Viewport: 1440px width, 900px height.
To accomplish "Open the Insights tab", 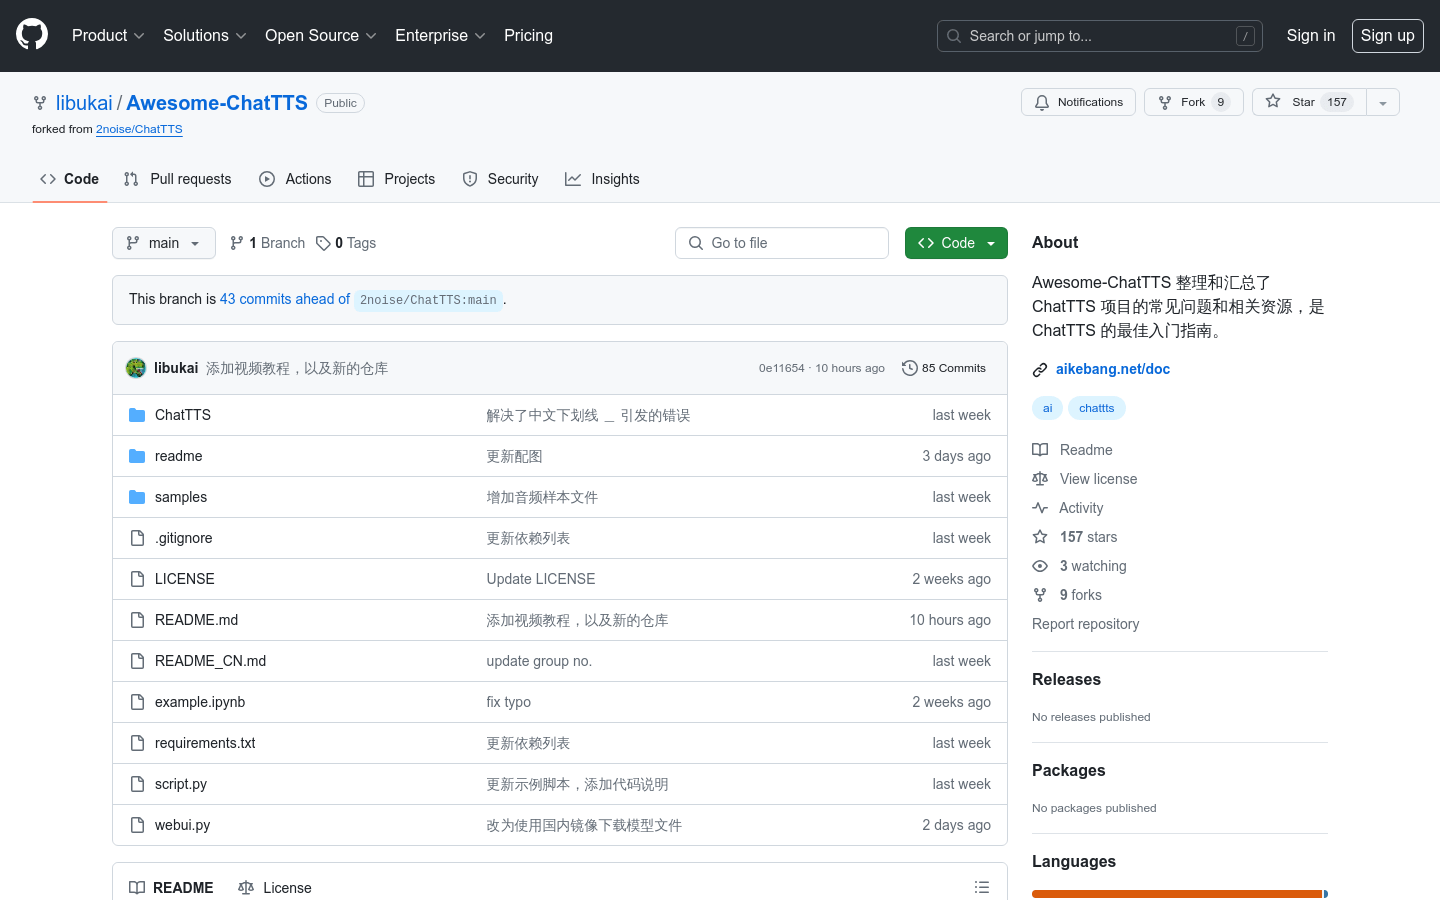I will (602, 179).
